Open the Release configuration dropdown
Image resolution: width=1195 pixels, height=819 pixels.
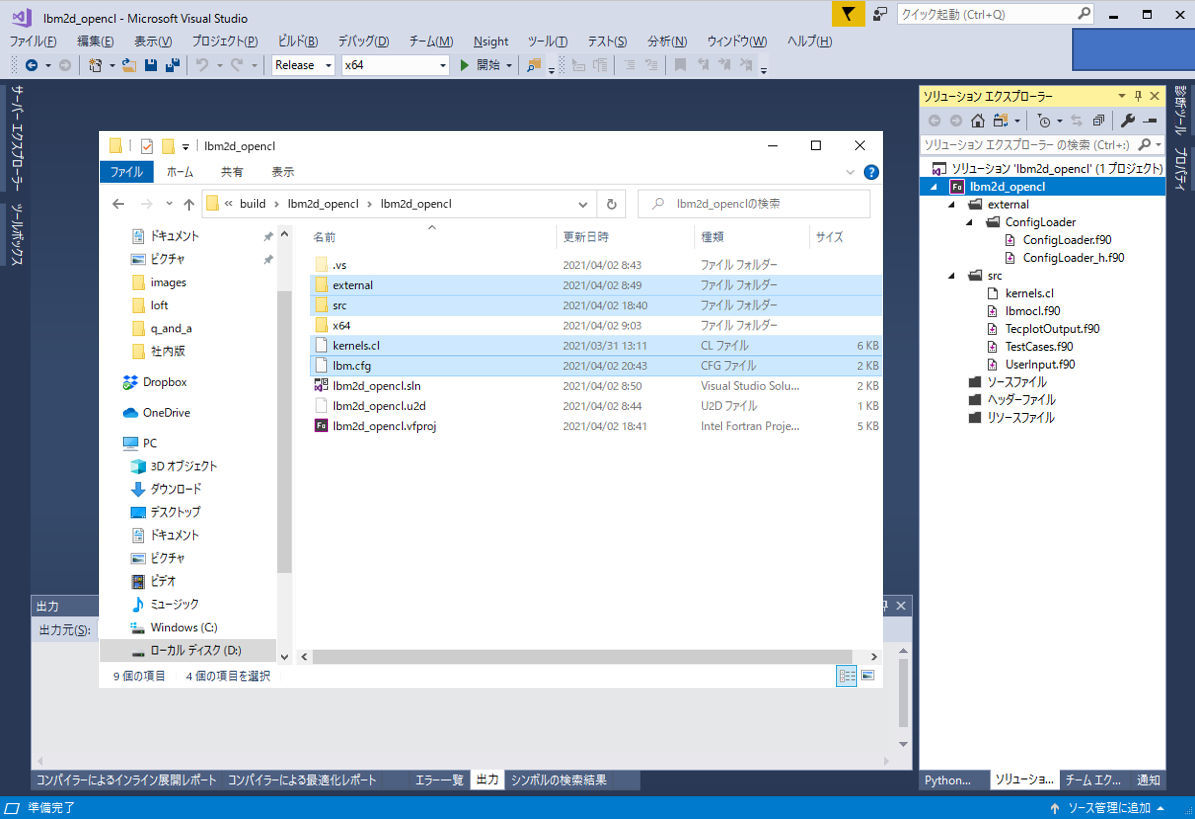pos(306,65)
